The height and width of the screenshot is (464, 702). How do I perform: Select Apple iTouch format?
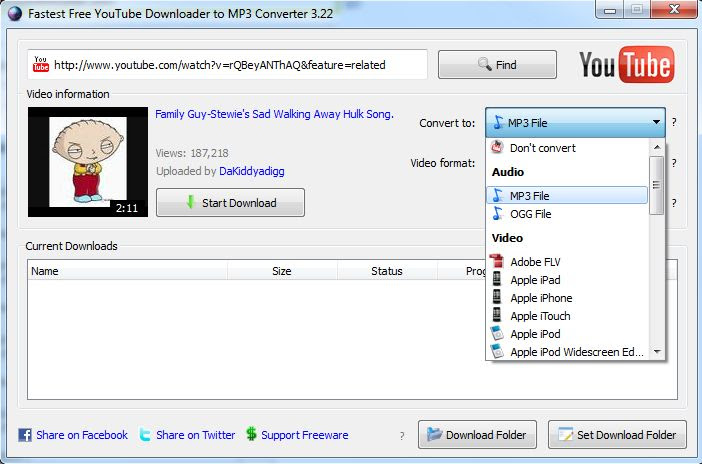pos(567,315)
